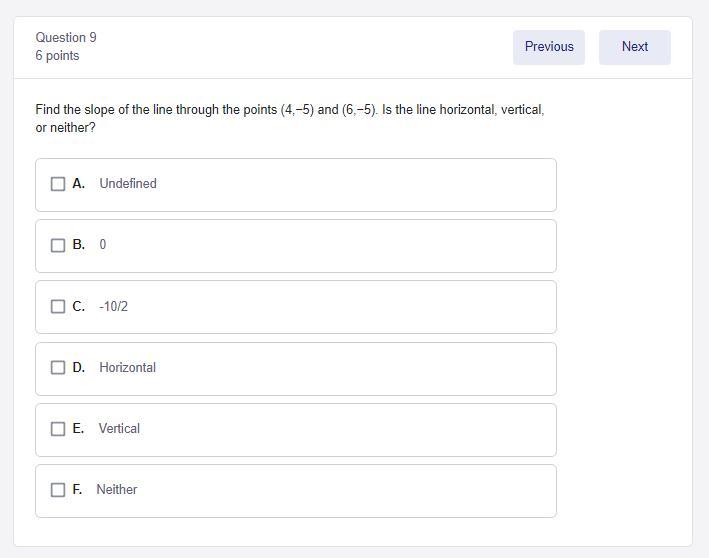
Task: Tick the checkbox next to option B
Action: pyautogui.click(x=58, y=245)
